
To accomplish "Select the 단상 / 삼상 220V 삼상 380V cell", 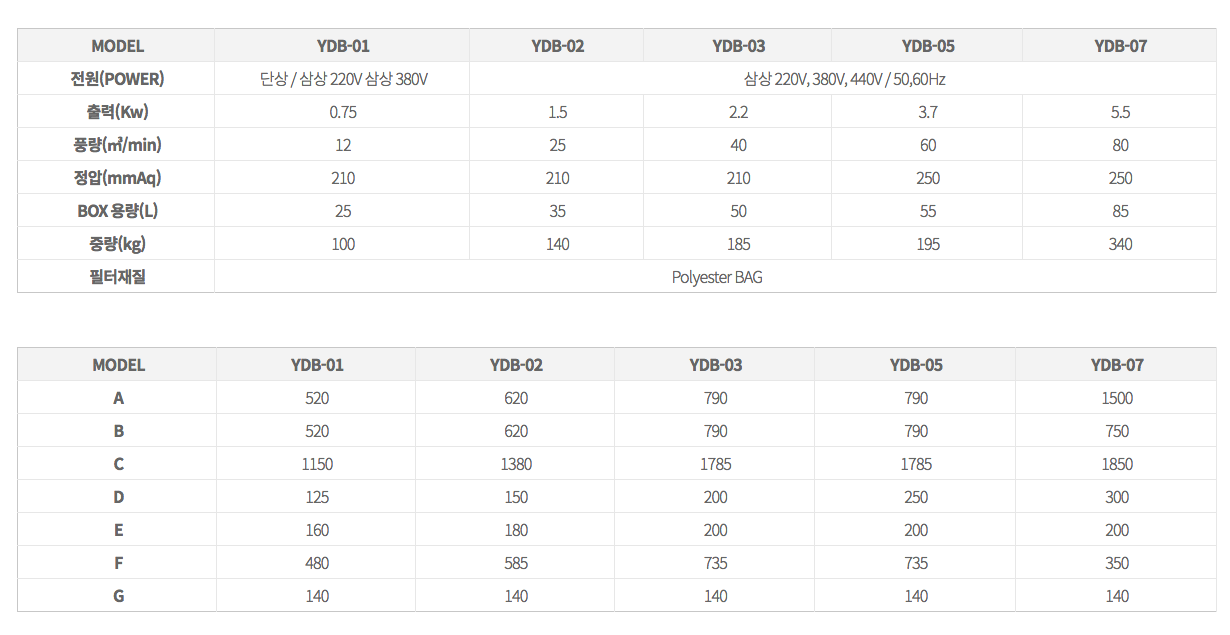I will coord(342,79).
